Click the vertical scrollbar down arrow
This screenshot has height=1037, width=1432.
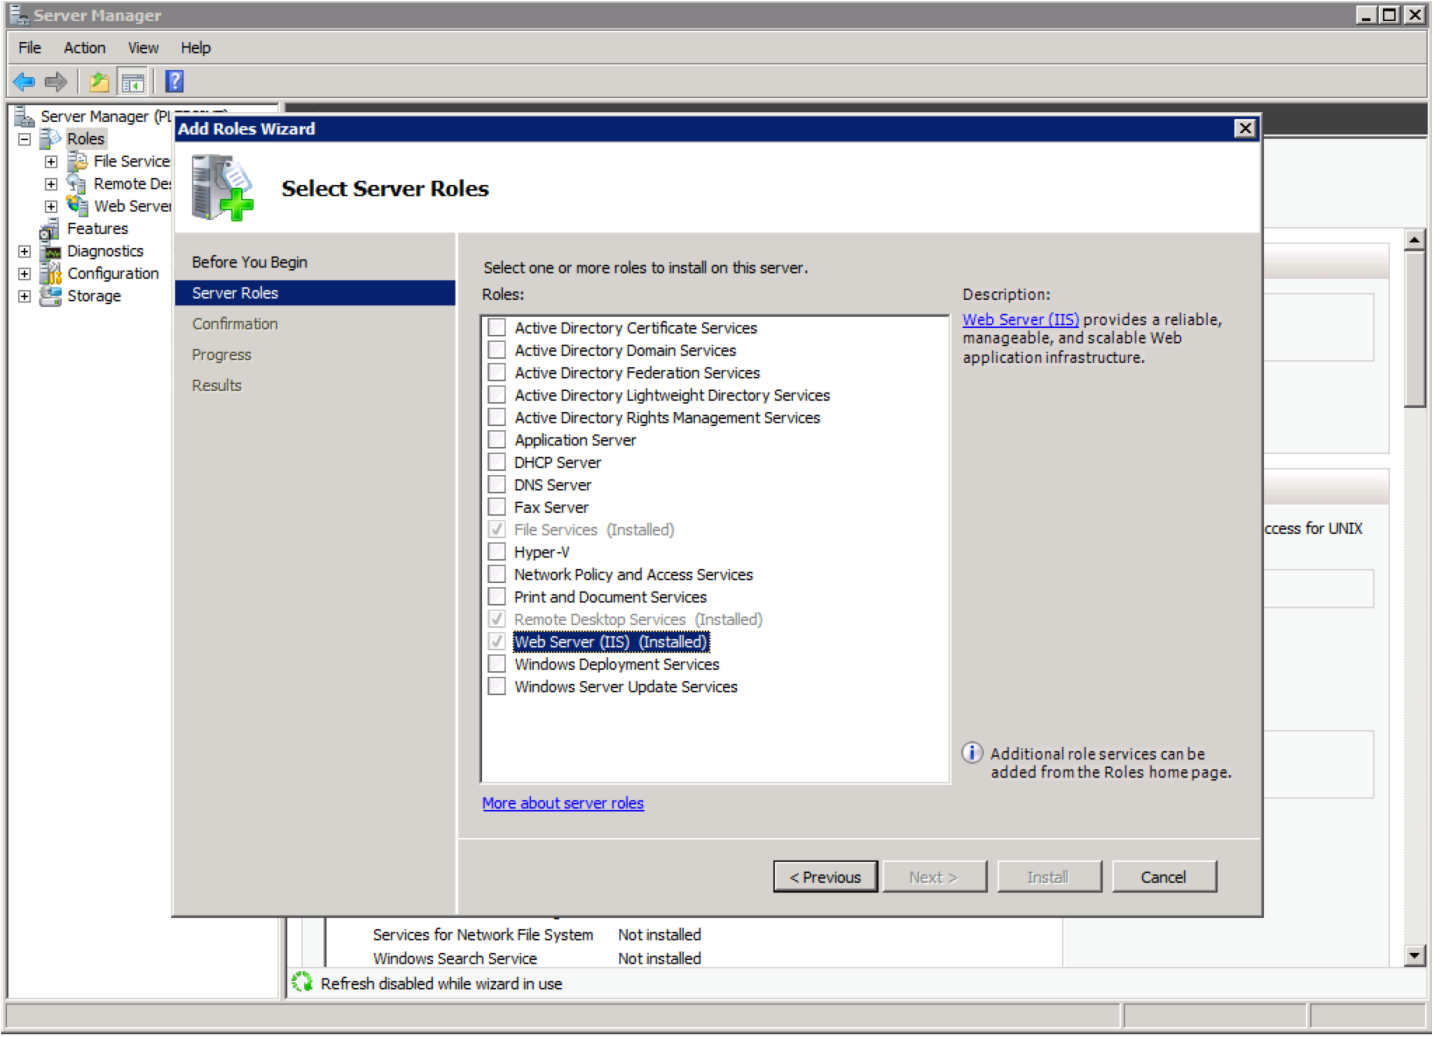coord(1414,955)
